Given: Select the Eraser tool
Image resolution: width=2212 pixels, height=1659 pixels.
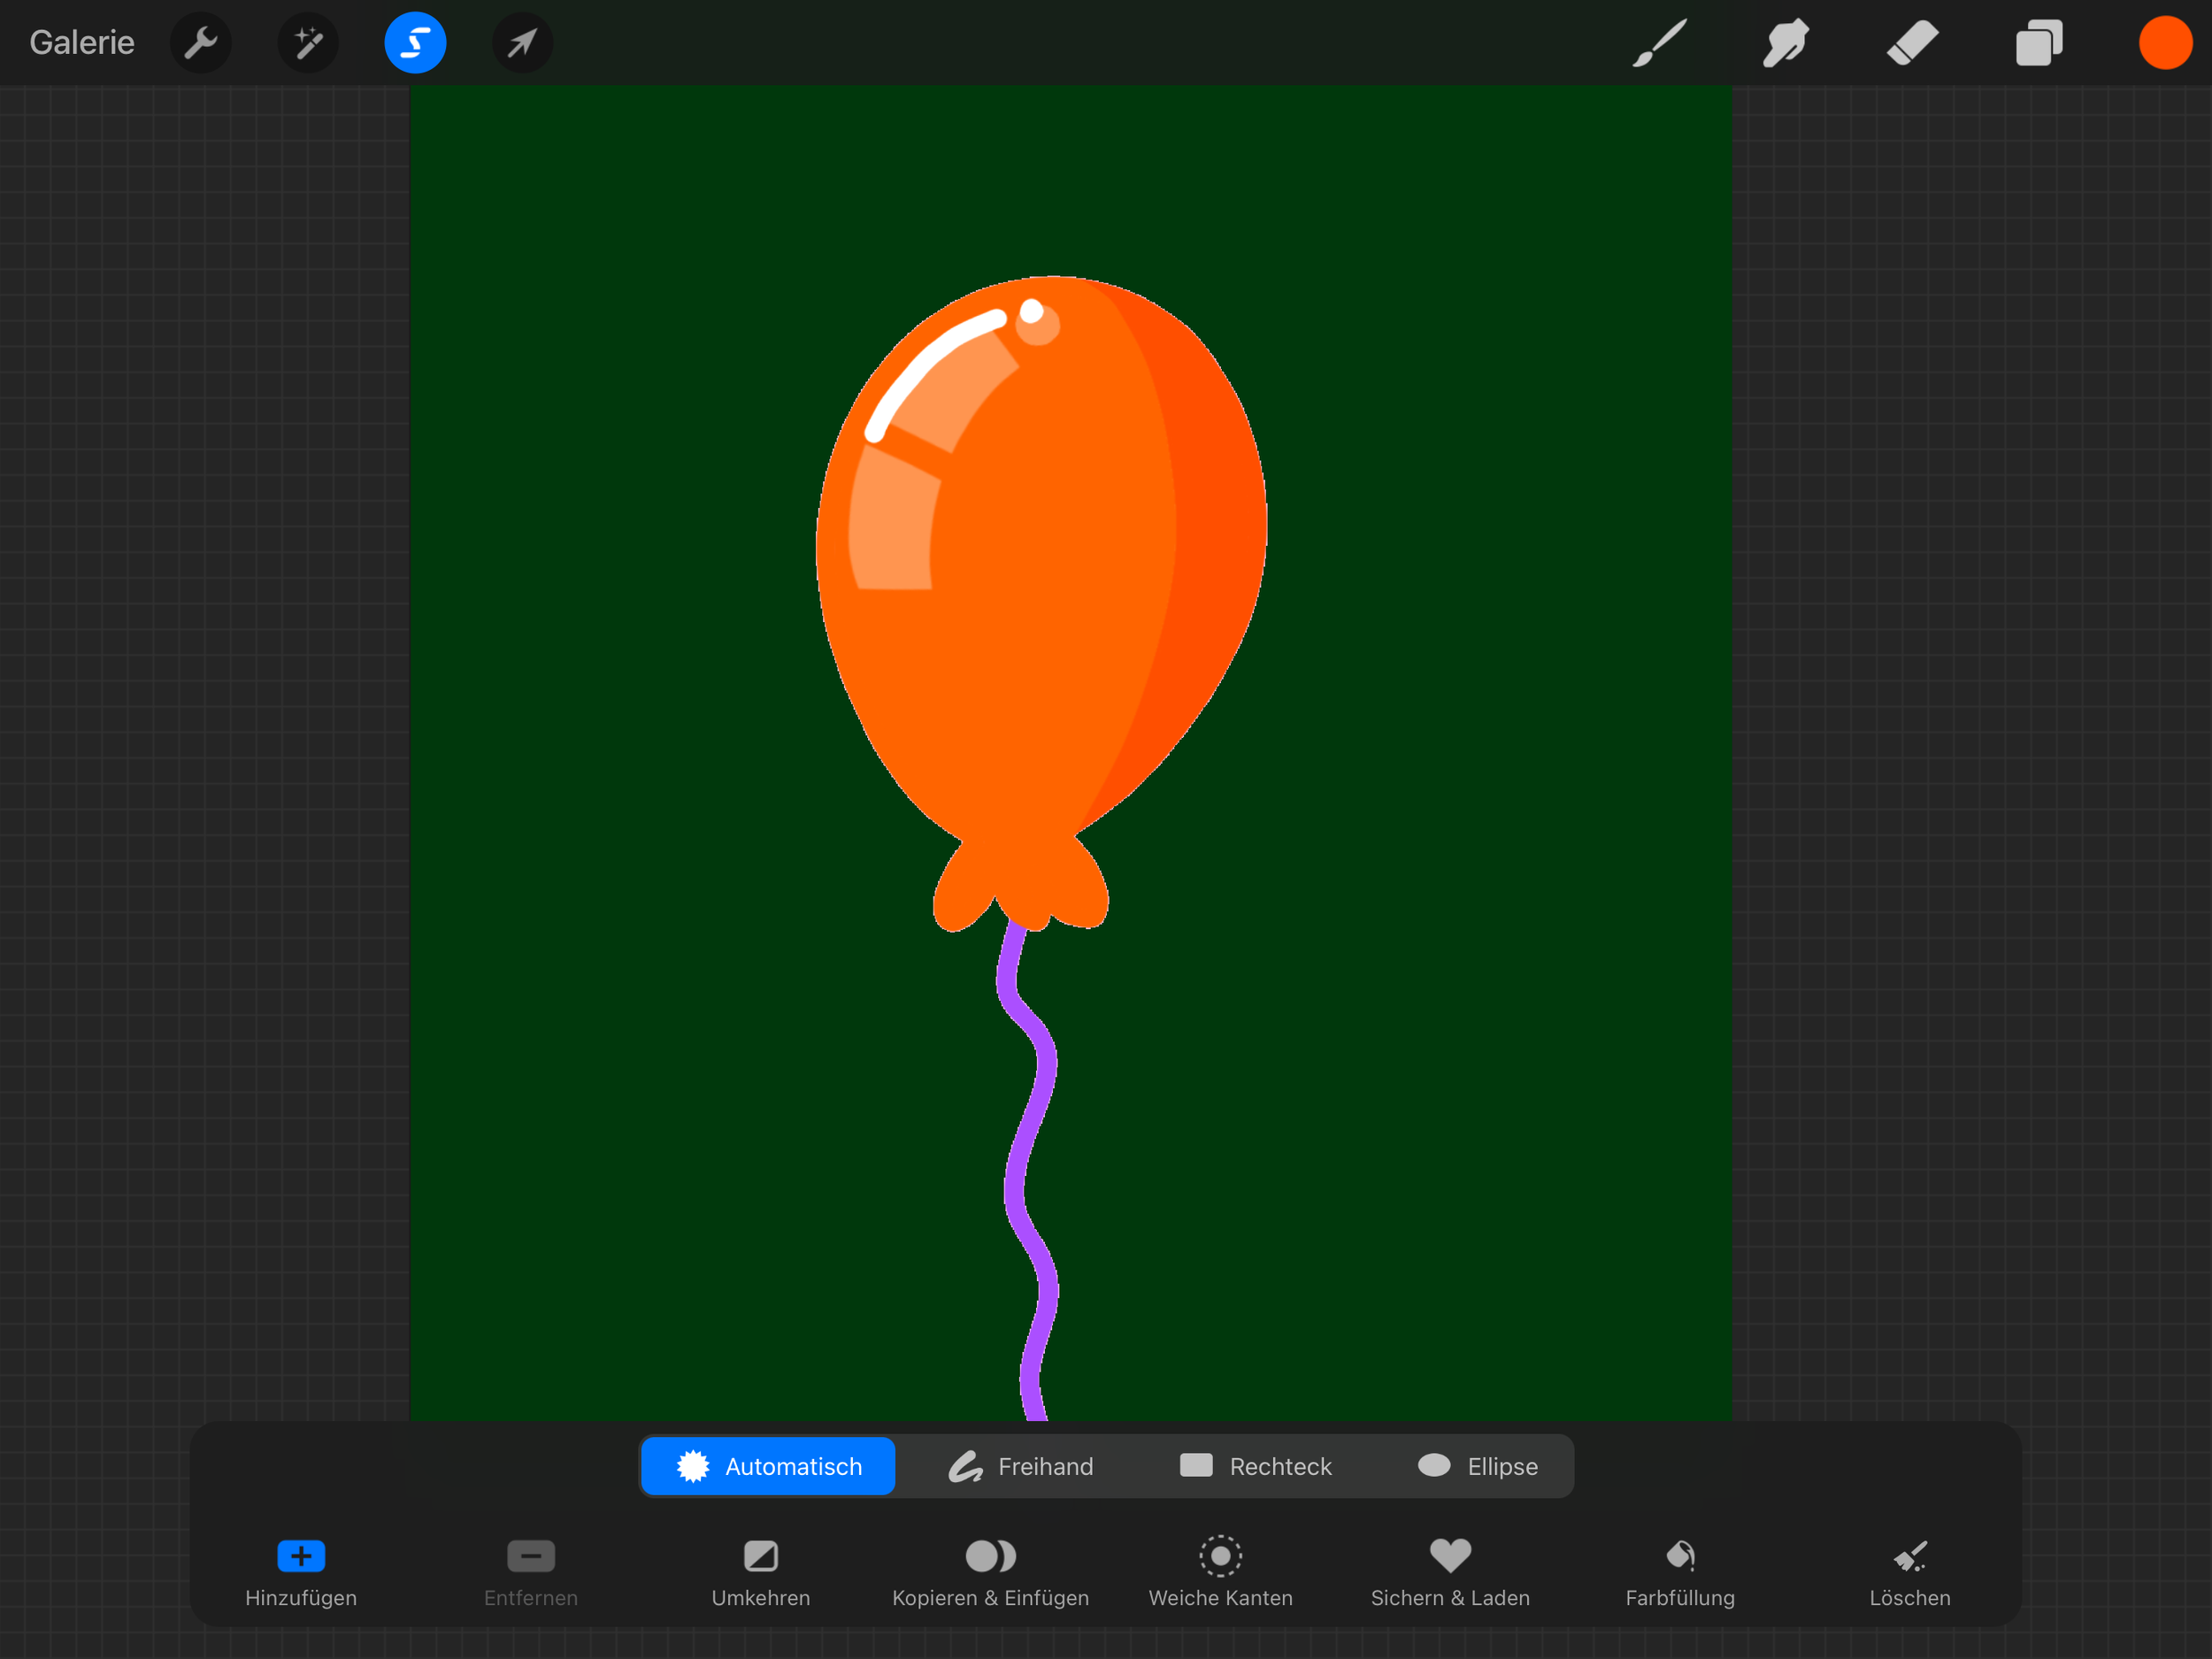Looking at the screenshot, I should point(1913,43).
